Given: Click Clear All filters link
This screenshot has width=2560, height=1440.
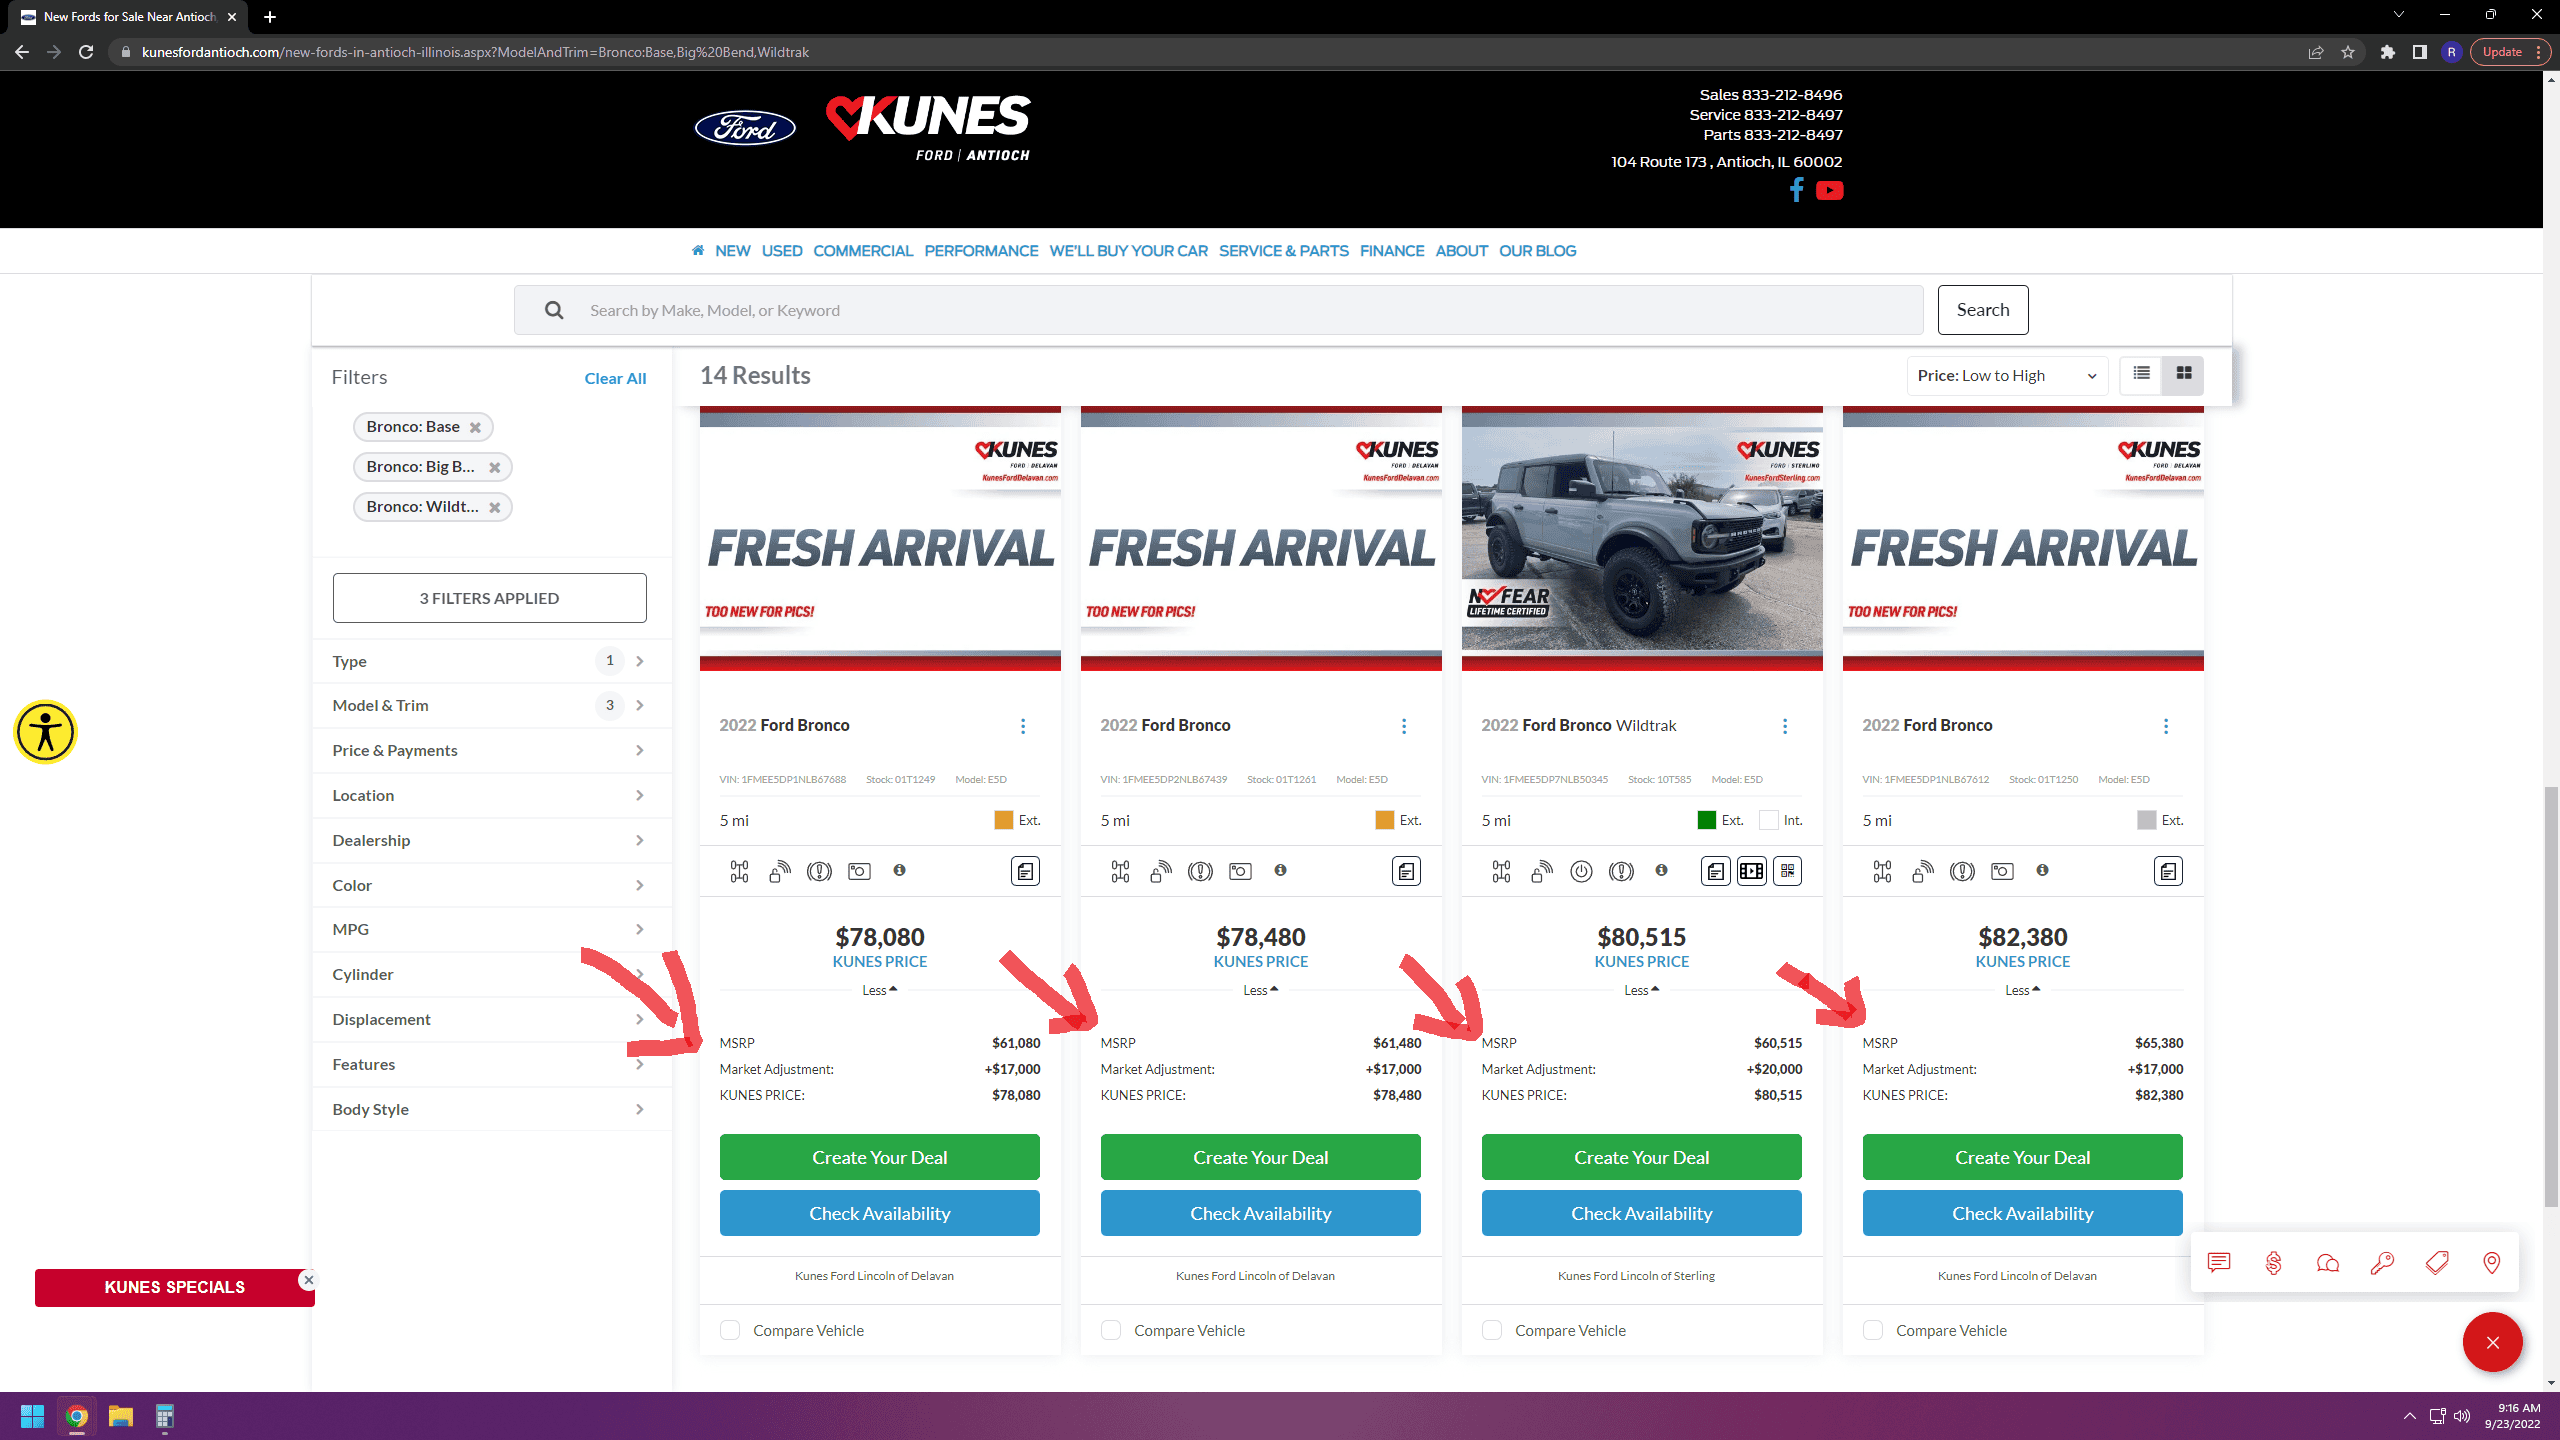Looking at the screenshot, I should pos(615,378).
